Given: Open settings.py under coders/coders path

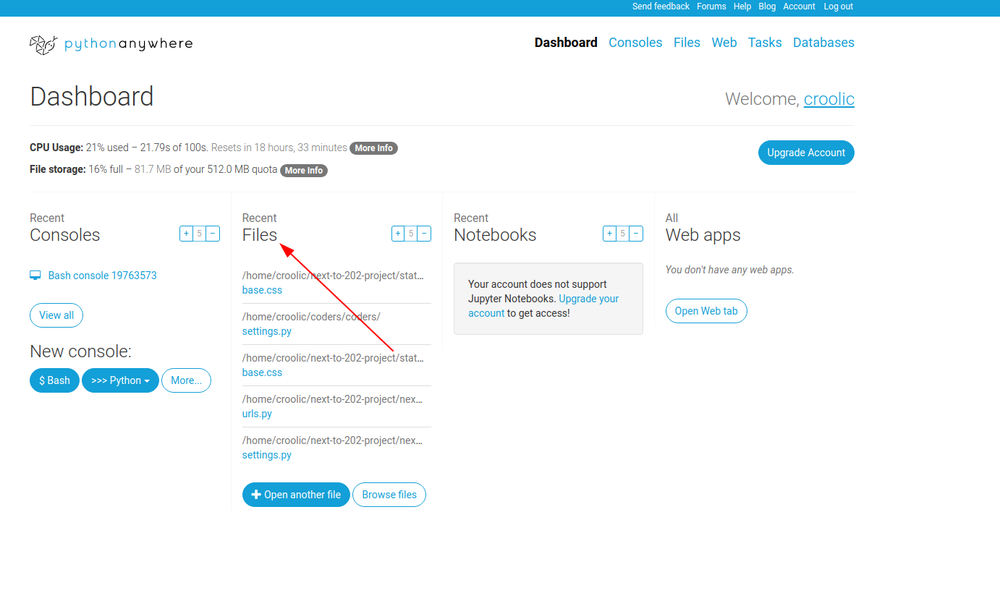Looking at the screenshot, I should tap(267, 332).
